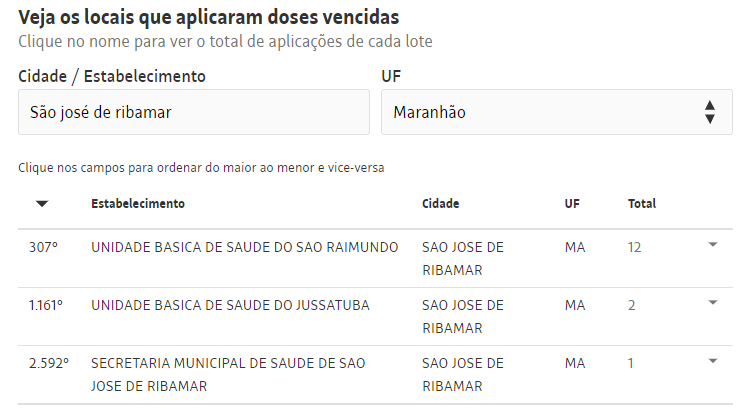The image size is (749, 413).
Task: Click the MA cell in the Sao Raimundo row
Action: click(x=575, y=247)
